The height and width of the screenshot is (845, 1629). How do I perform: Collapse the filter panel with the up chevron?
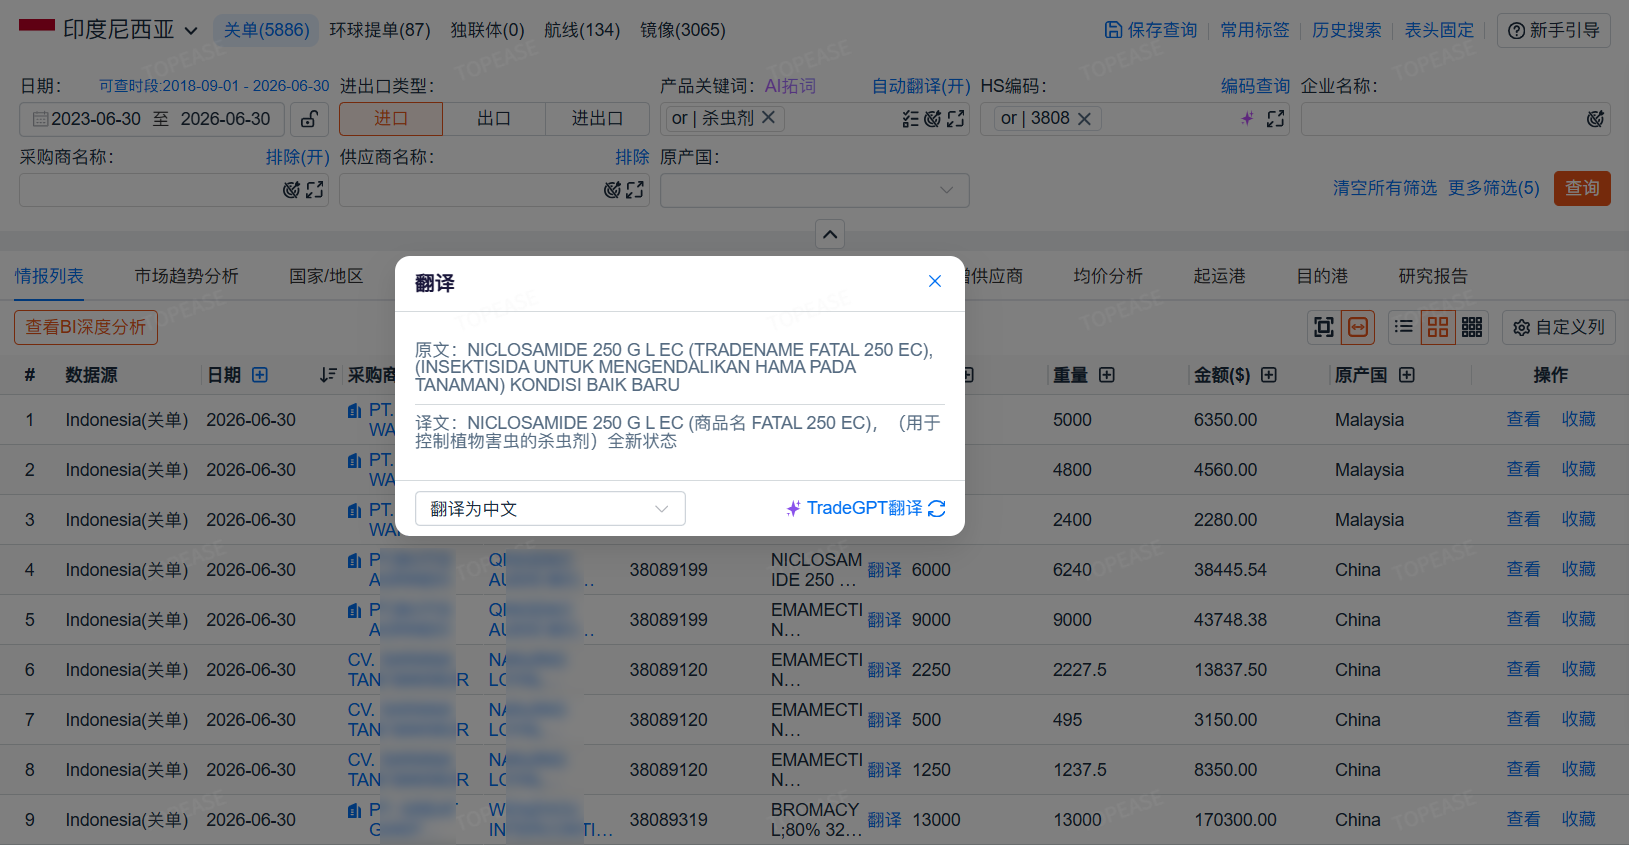830,234
